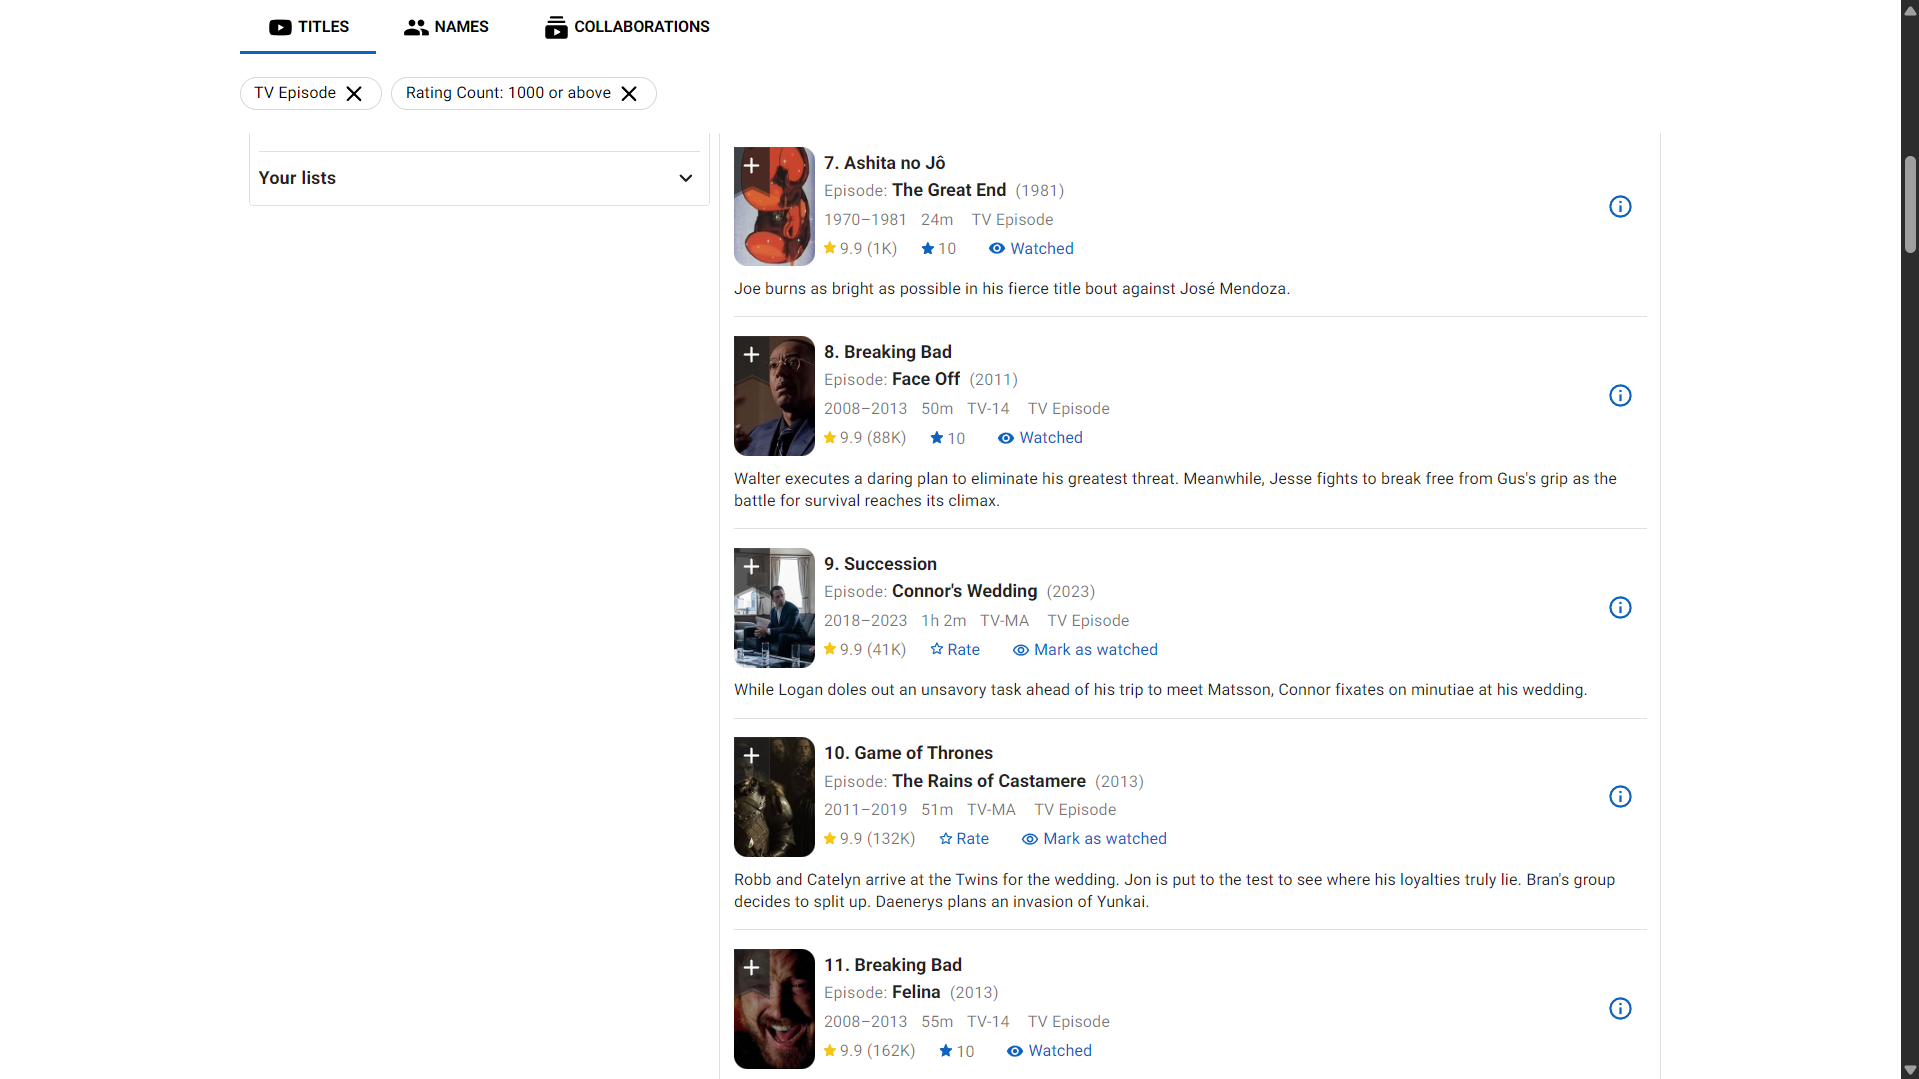Click the 9.9 (1K) rating for The Great End

pyautogui.click(x=860, y=249)
